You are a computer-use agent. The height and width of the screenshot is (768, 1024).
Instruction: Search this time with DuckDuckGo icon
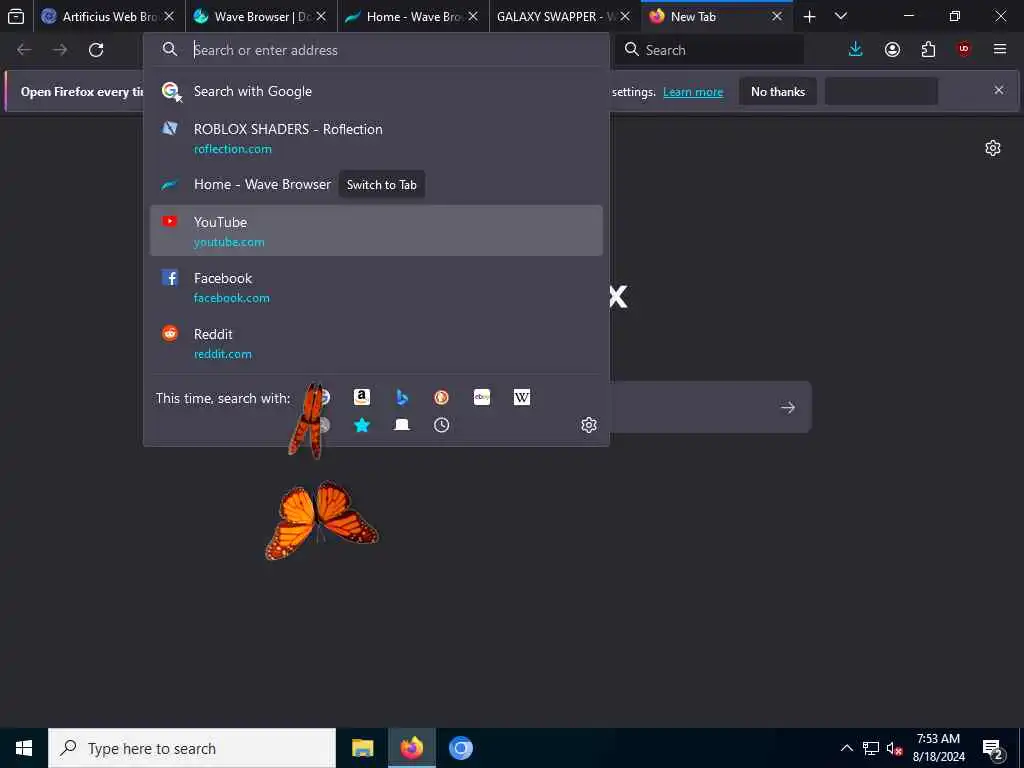pos(441,397)
